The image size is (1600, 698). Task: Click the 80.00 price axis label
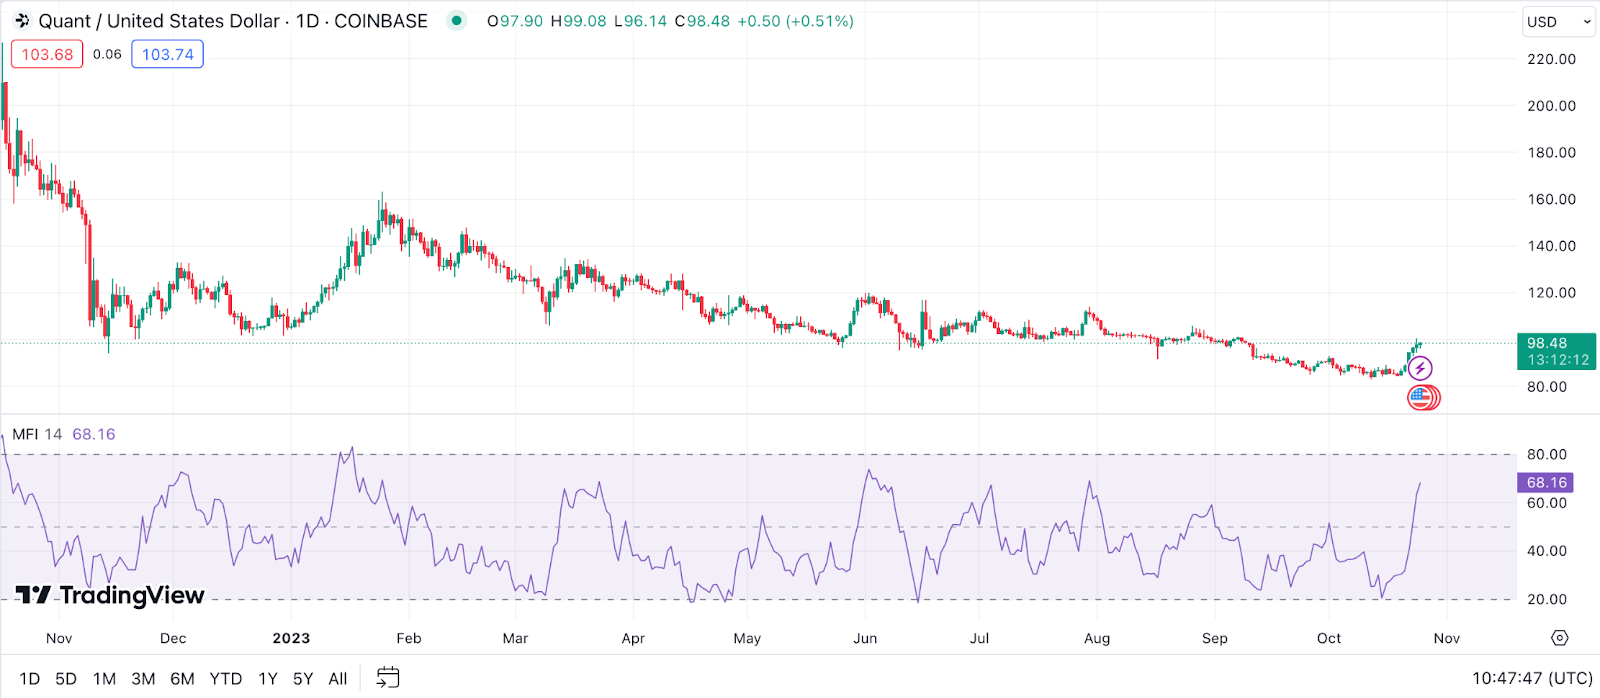tap(1547, 387)
